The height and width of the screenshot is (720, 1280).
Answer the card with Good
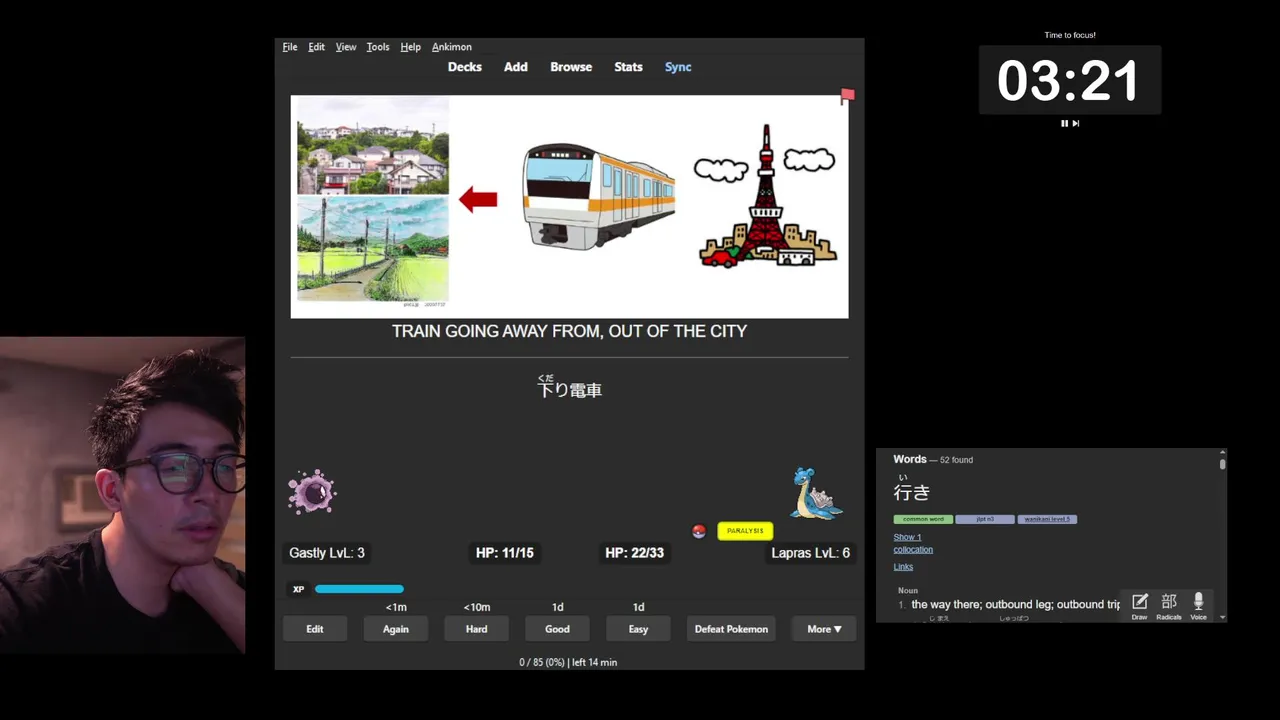[558, 629]
